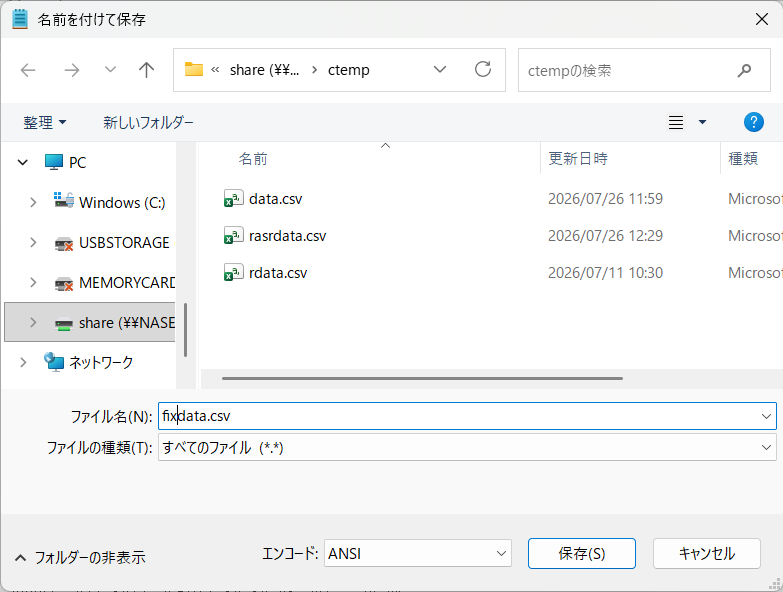Open the 整理 menu

(44, 122)
